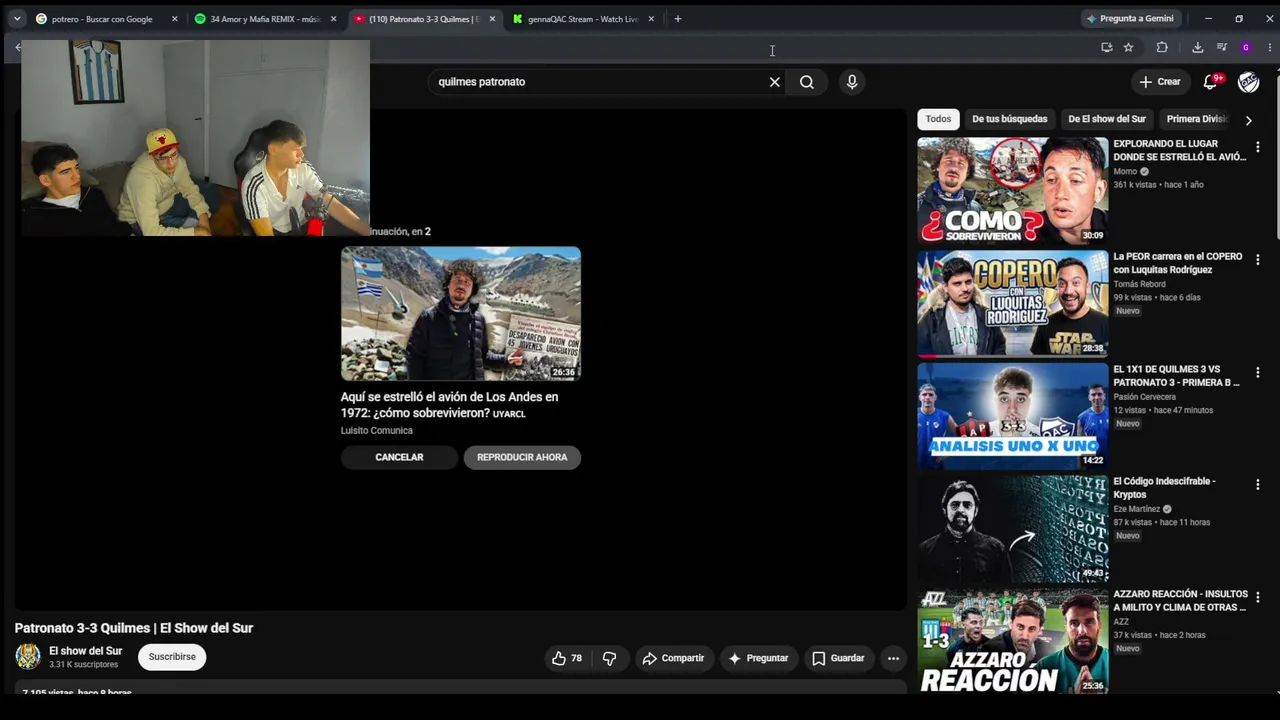This screenshot has width=1280, height=720.
Task: Open the YouTube account avatar menu
Action: click(x=1248, y=82)
